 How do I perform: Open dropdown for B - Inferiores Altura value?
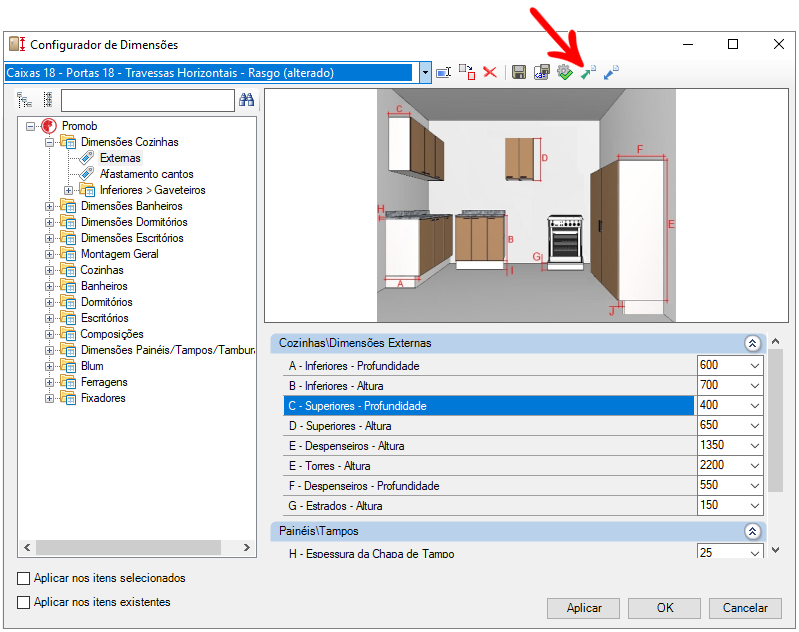click(x=755, y=385)
